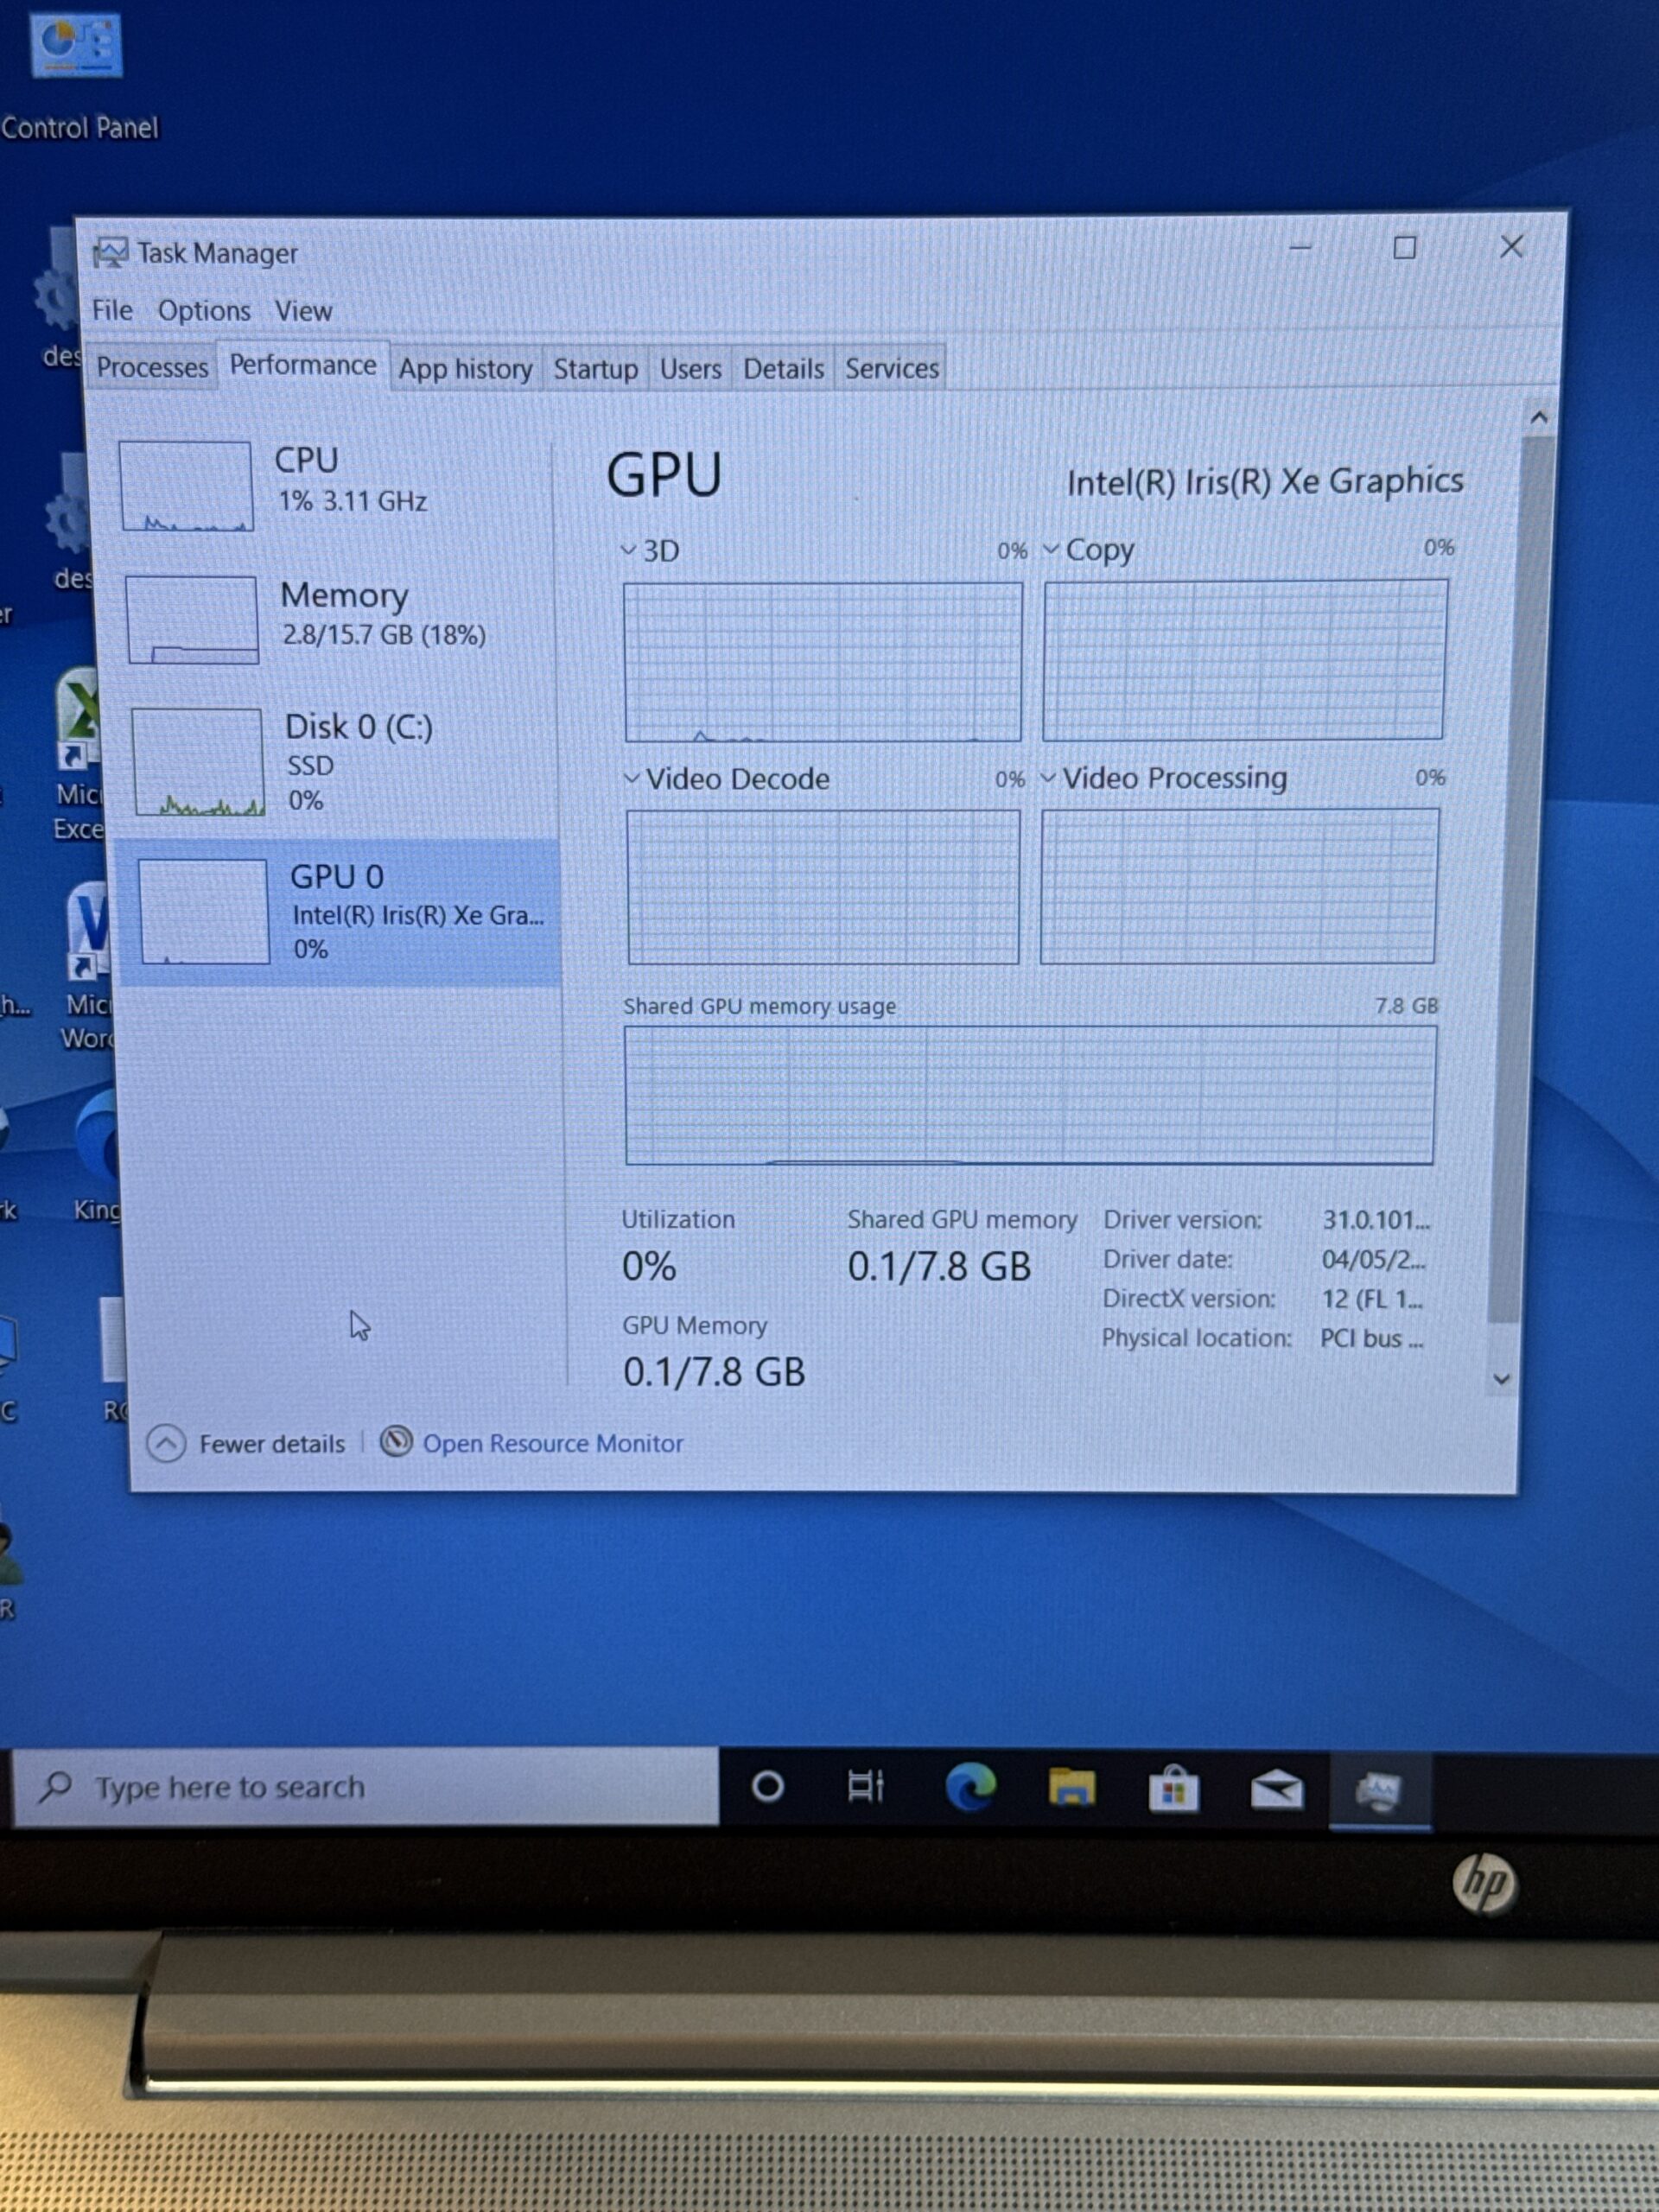Open Mail app from the taskbar
The image size is (1659, 2212).
tap(1277, 1790)
